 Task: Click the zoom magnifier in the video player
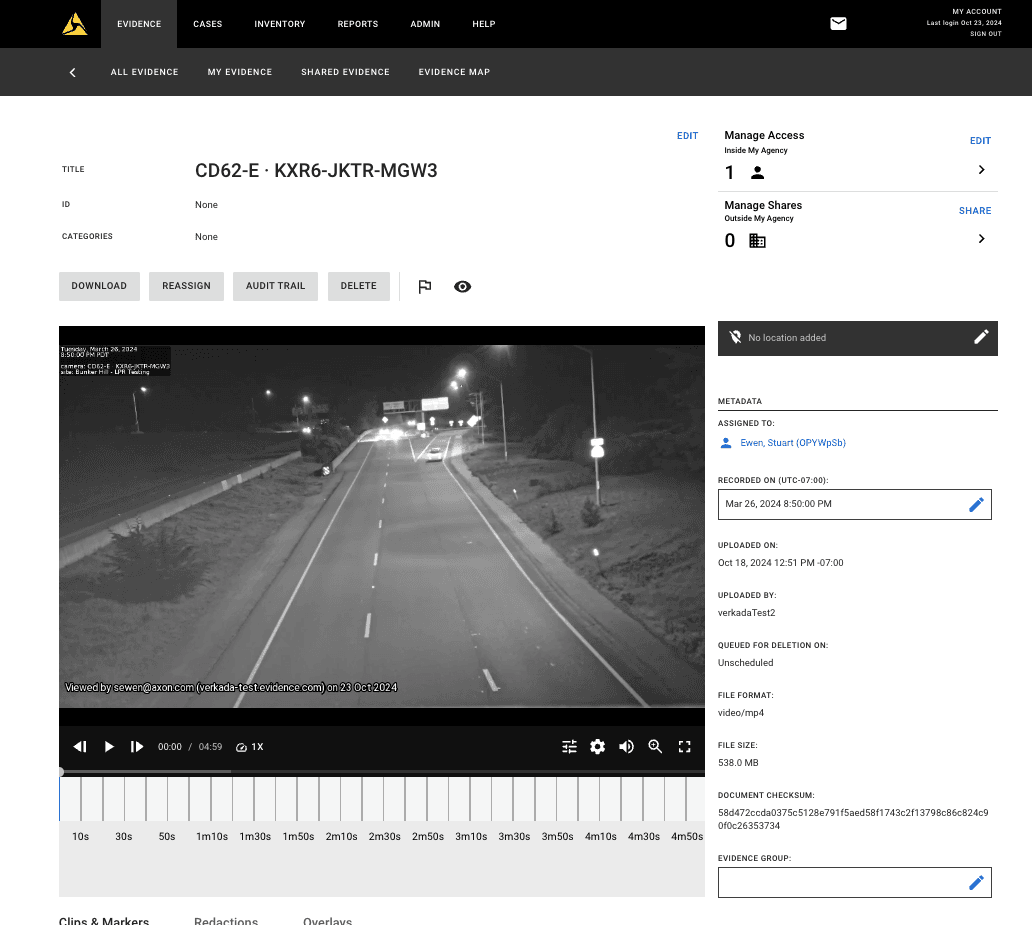coord(655,746)
